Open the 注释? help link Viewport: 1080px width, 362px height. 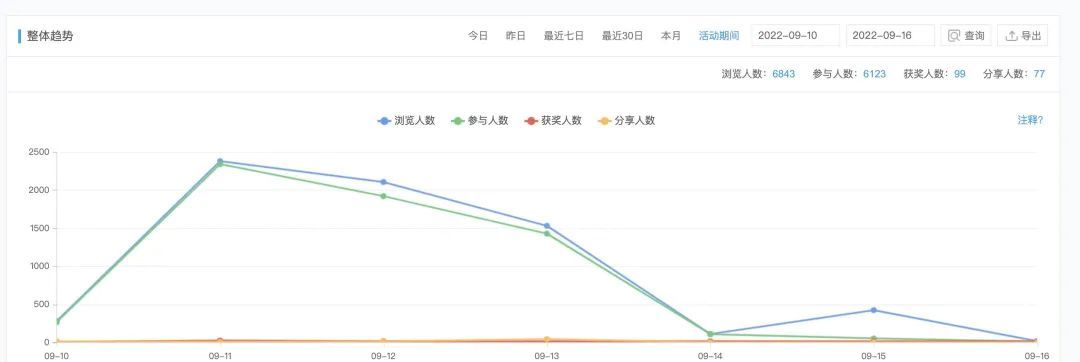pyautogui.click(x=1030, y=120)
